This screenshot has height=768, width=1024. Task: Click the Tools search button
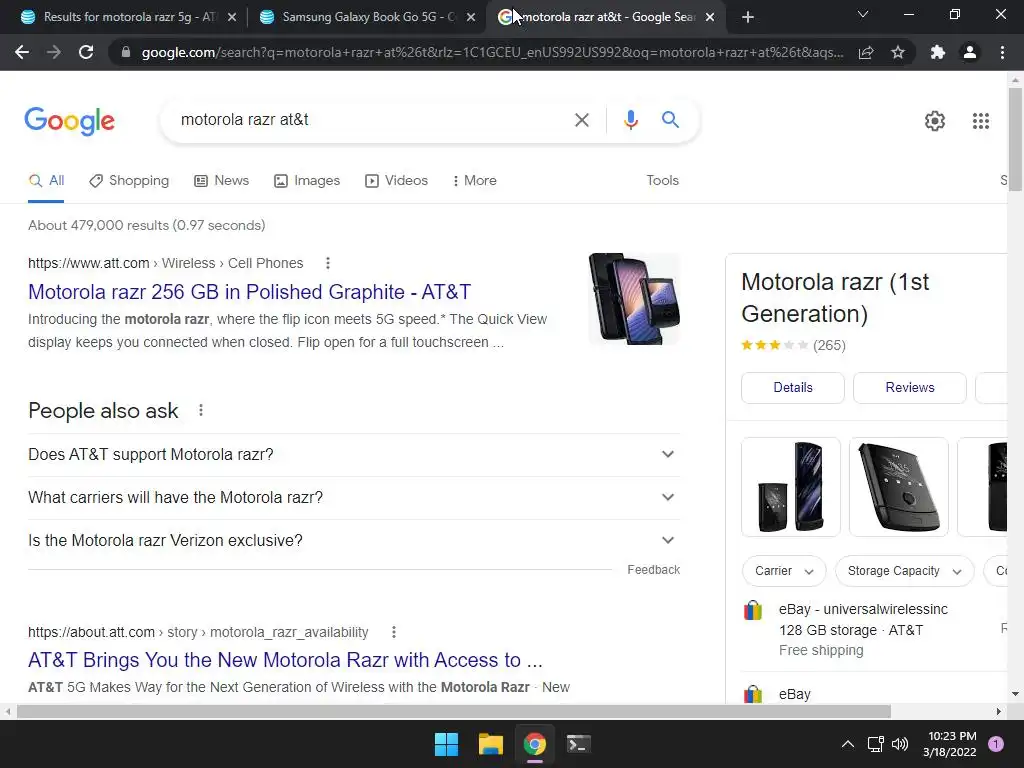pyautogui.click(x=662, y=181)
